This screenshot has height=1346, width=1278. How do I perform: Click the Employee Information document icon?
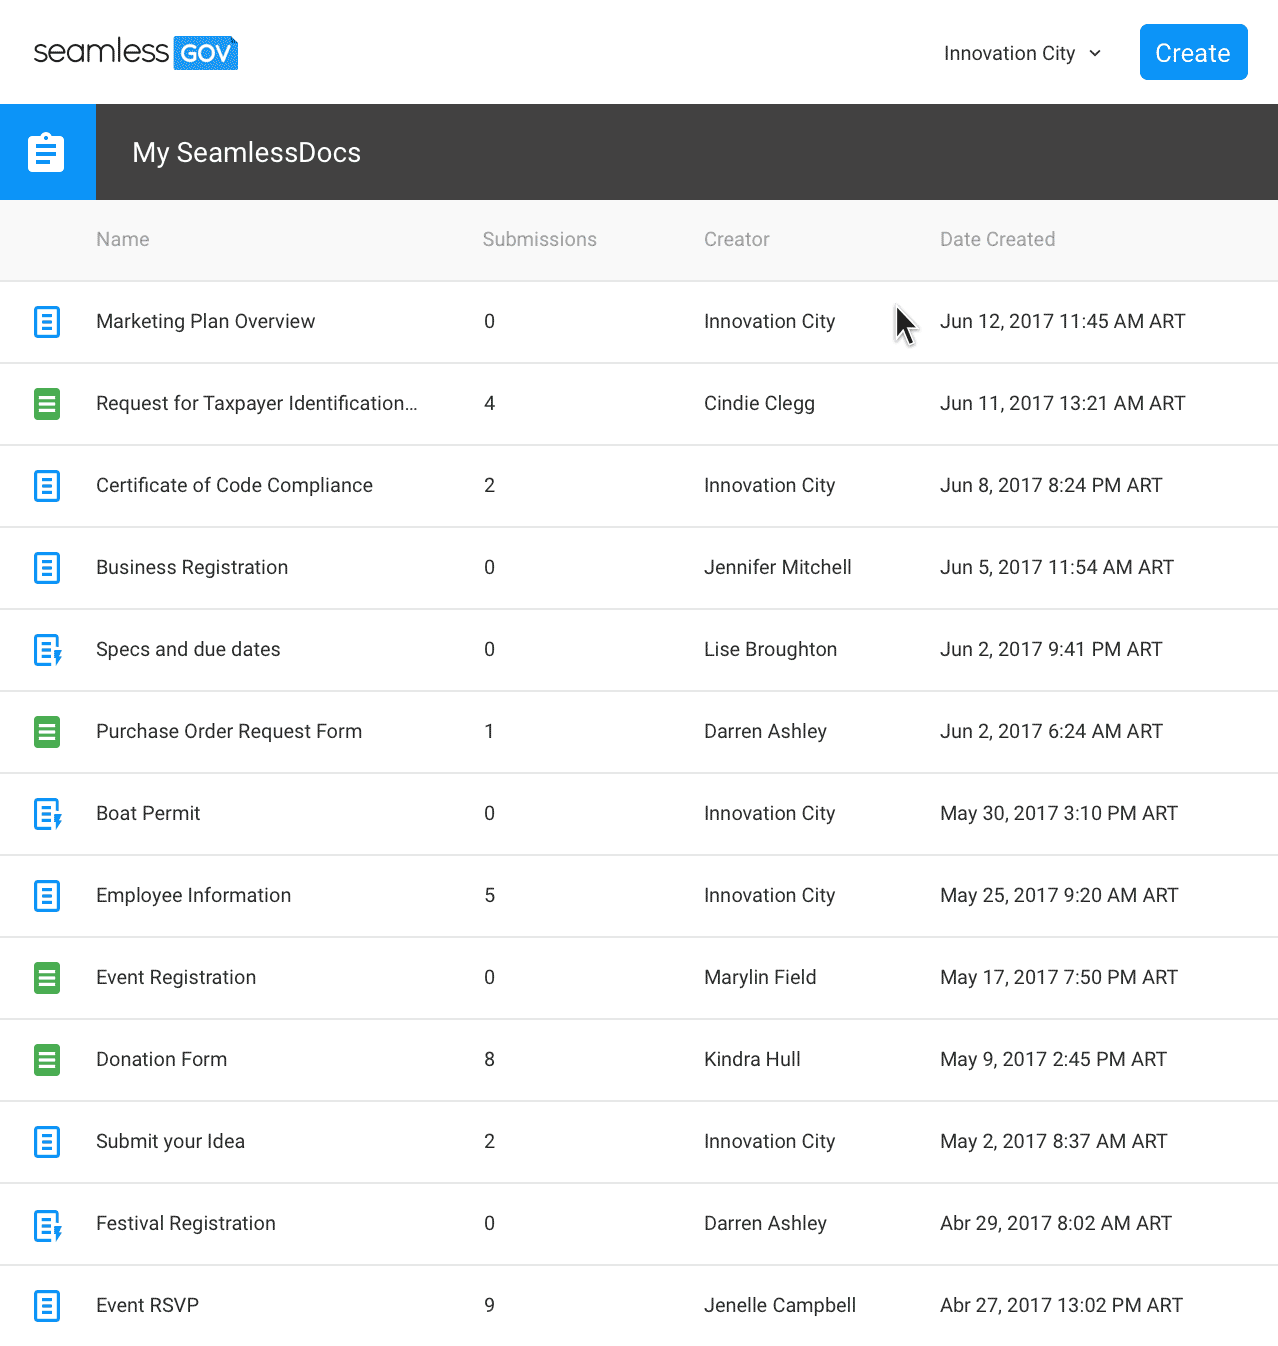point(47,896)
